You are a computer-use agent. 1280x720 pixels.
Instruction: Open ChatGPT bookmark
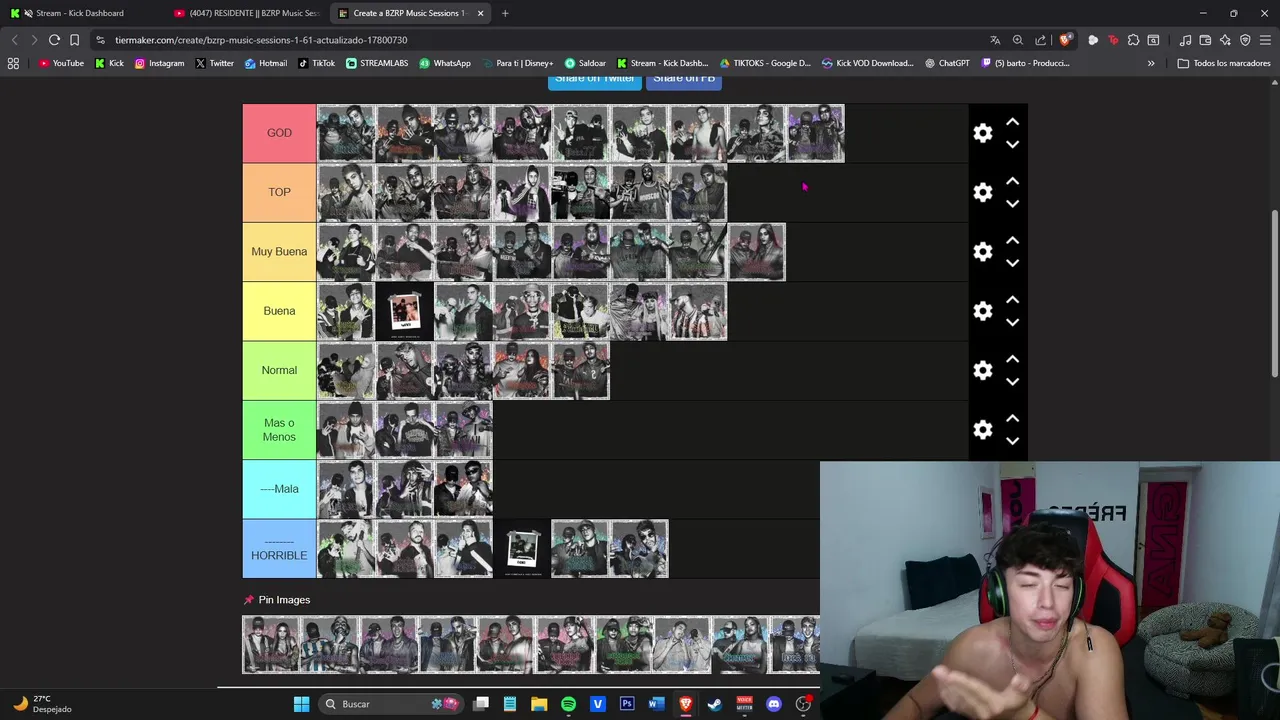947,63
